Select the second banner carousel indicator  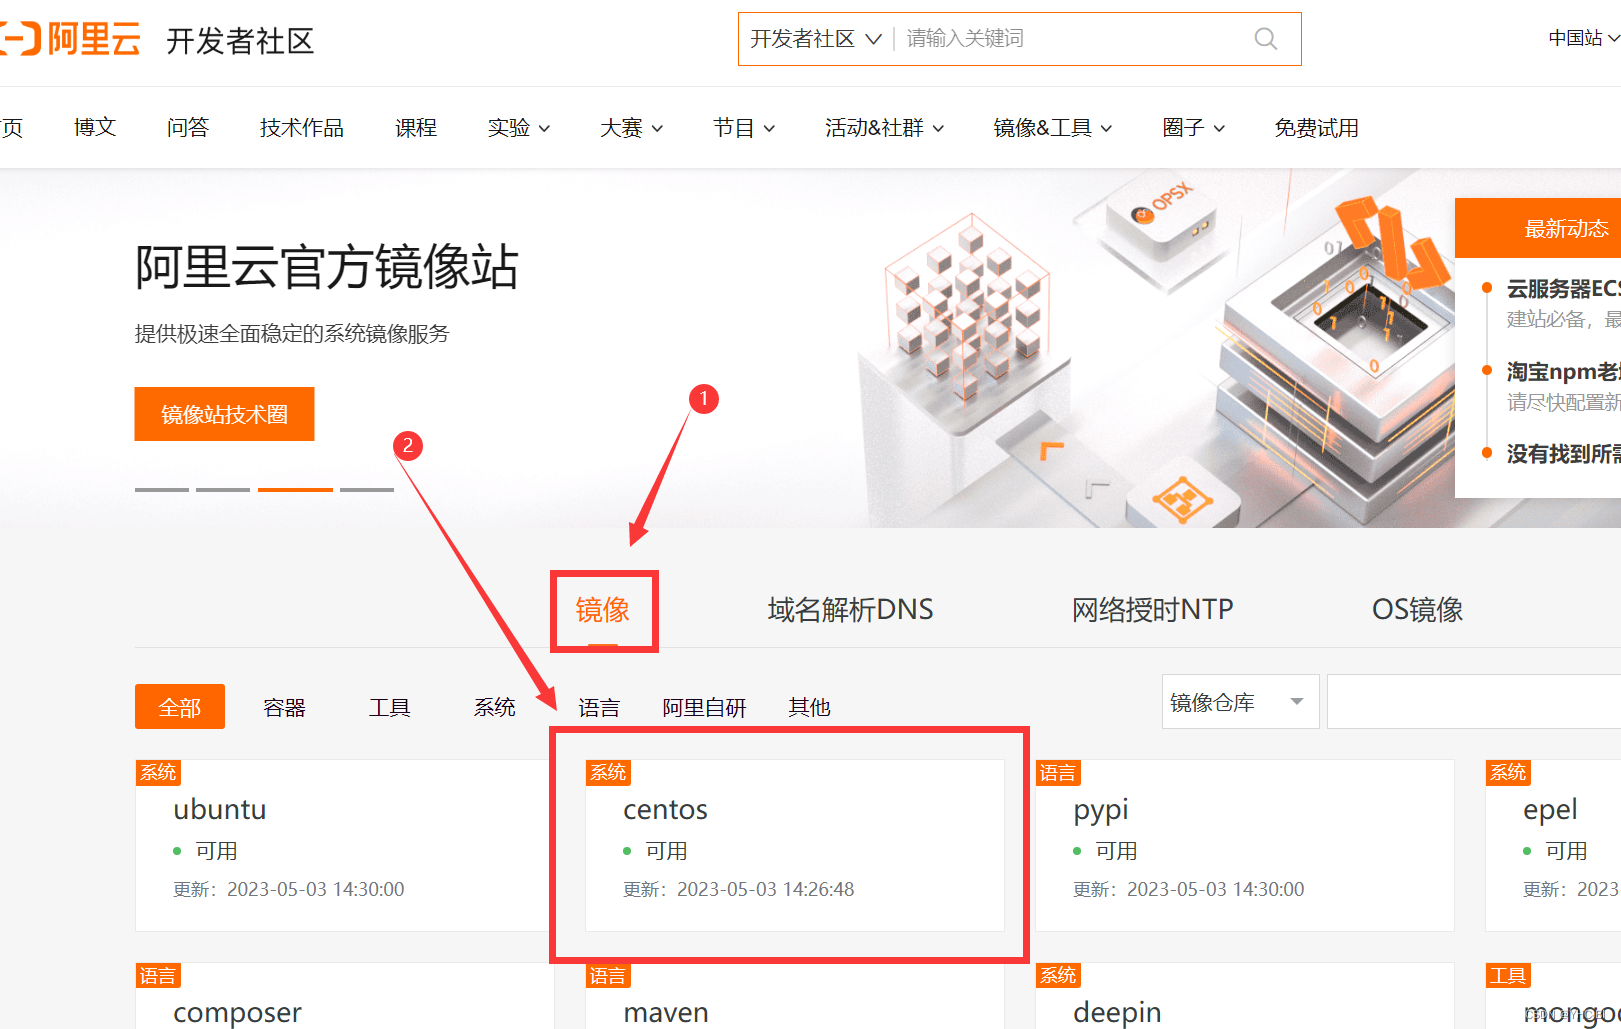(x=223, y=490)
